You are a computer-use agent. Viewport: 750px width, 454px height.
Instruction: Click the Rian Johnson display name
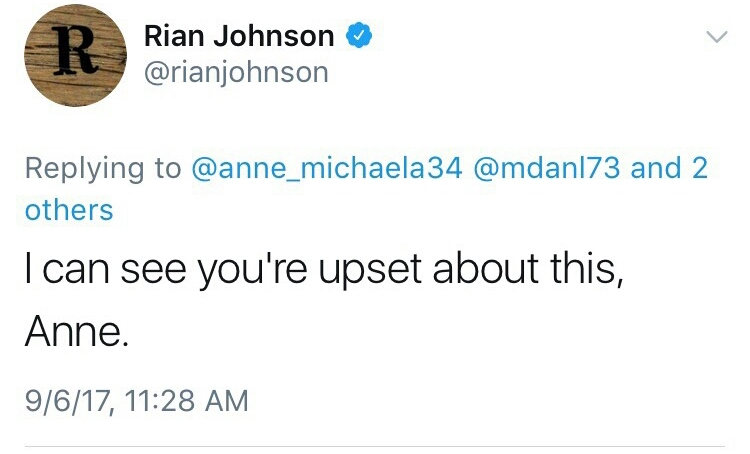[x=239, y=37]
